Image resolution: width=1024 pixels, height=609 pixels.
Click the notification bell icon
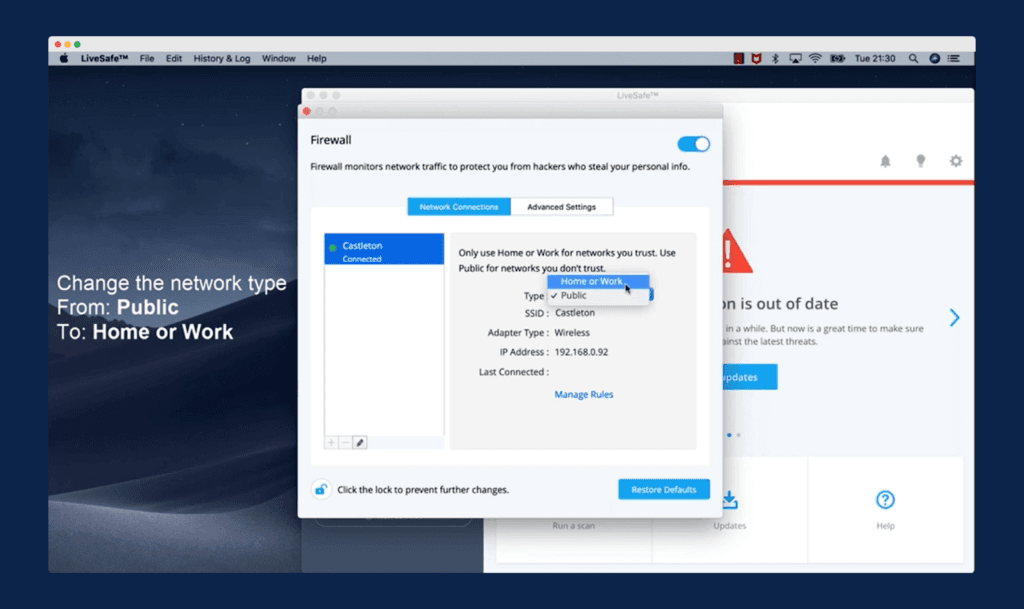pyautogui.click(x=885, y=161)
